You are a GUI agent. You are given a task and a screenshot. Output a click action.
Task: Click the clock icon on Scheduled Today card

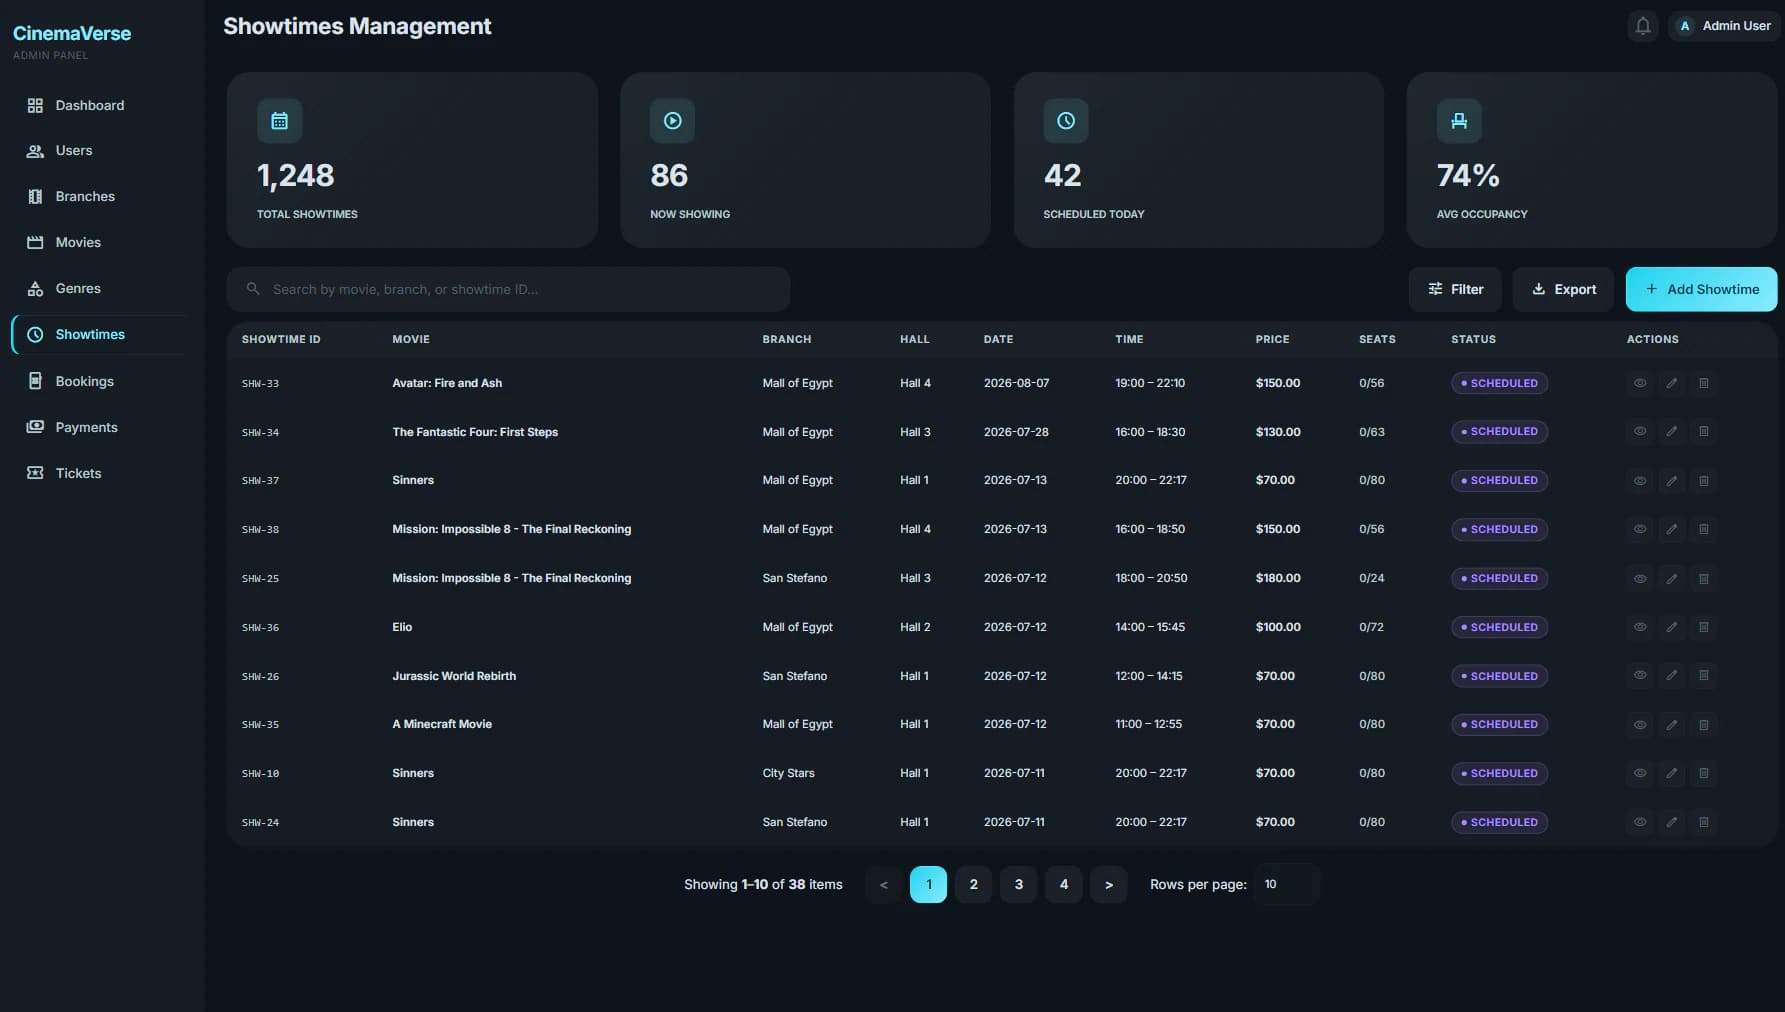coord(1066,121)
